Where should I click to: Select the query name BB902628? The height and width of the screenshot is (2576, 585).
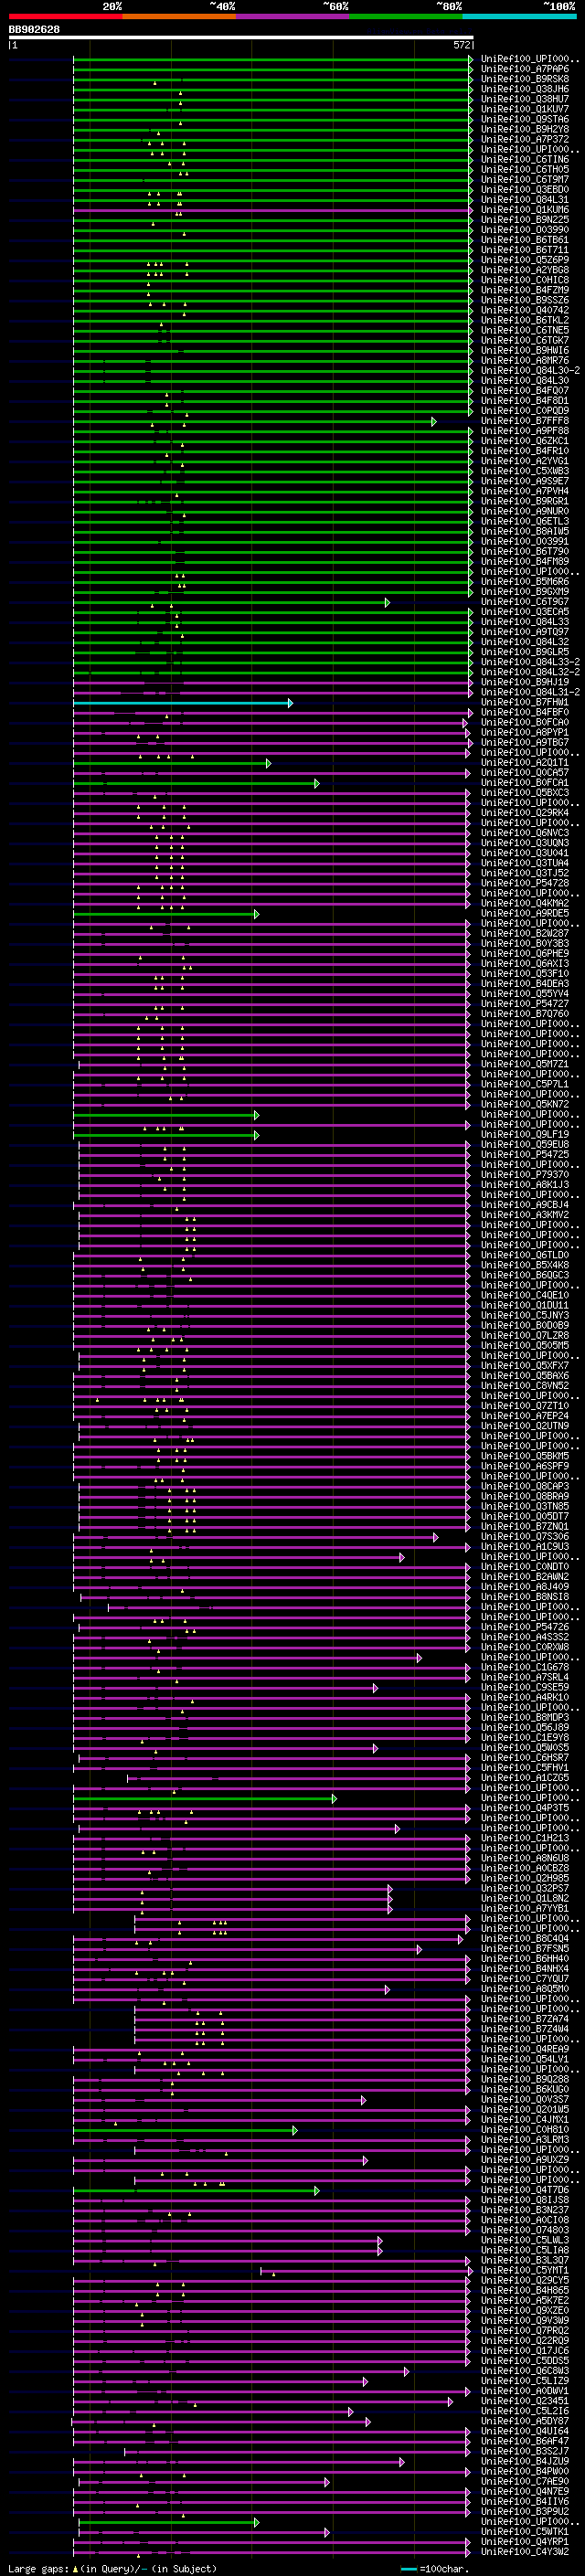pyautogui.click(x=34, y=29)
